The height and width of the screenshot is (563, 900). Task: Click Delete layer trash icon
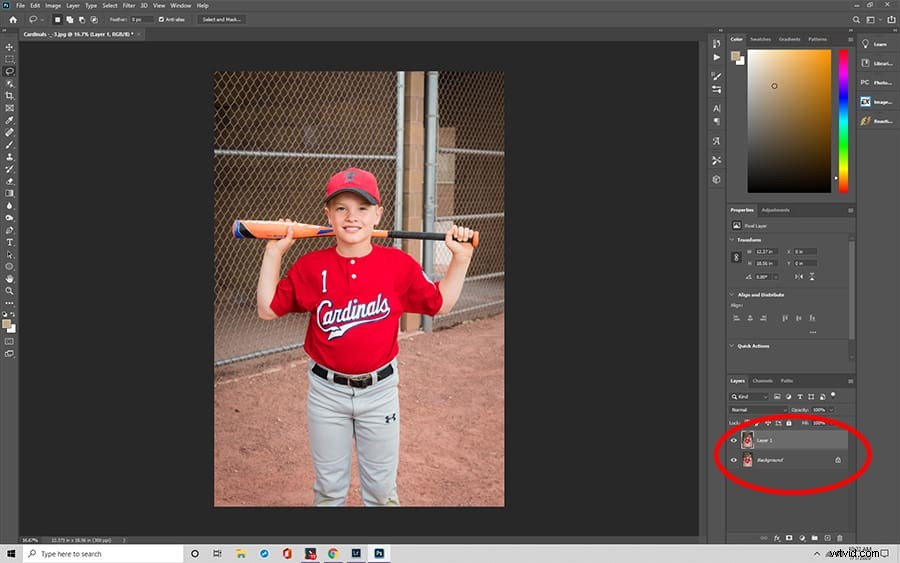[x=840, y=538]
